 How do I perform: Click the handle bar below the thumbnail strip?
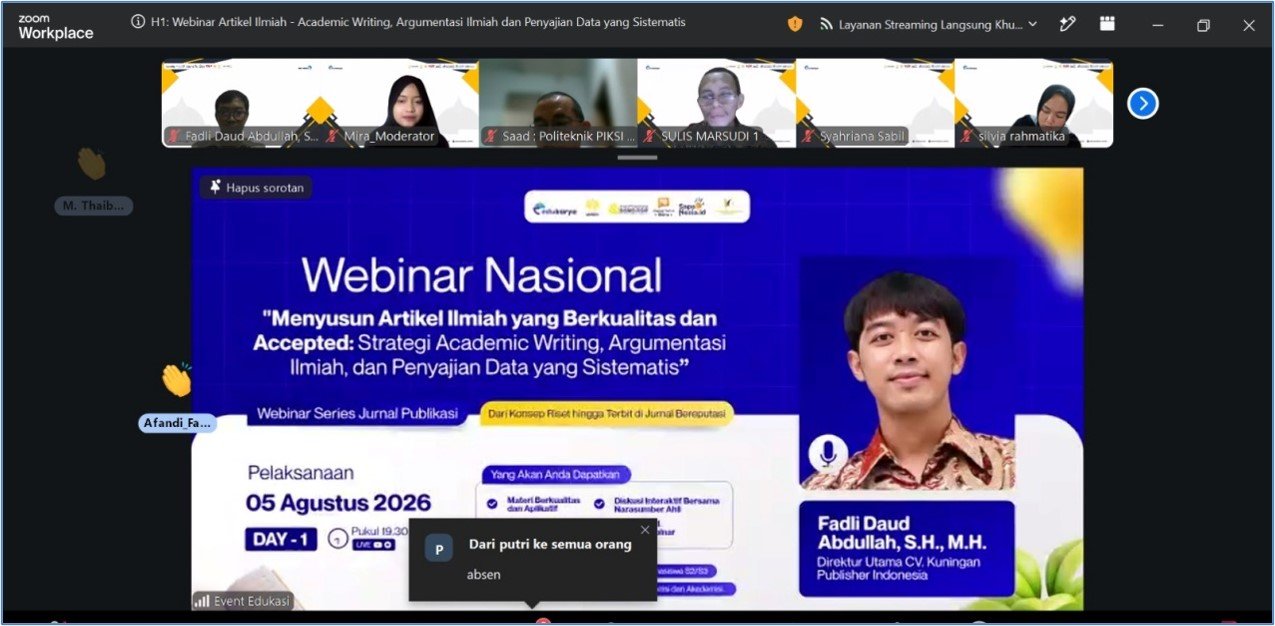pyautogui.click(x=637, y=157)
